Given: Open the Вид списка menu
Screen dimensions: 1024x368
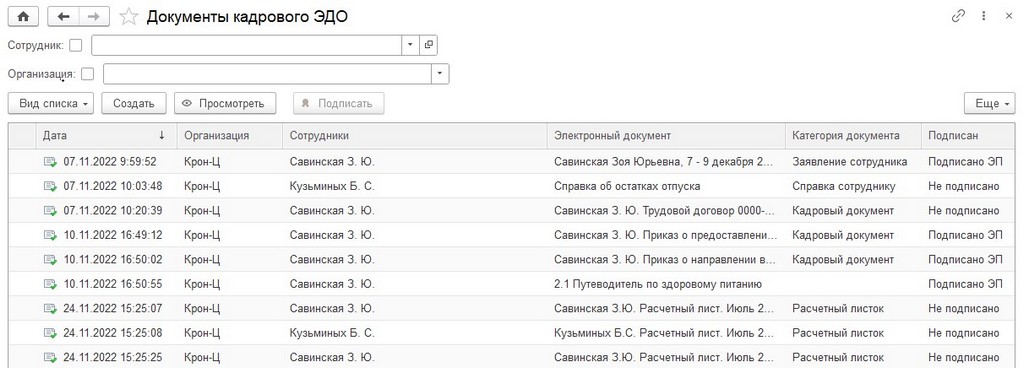Looking at the screenshot, I should pos(51,103).
